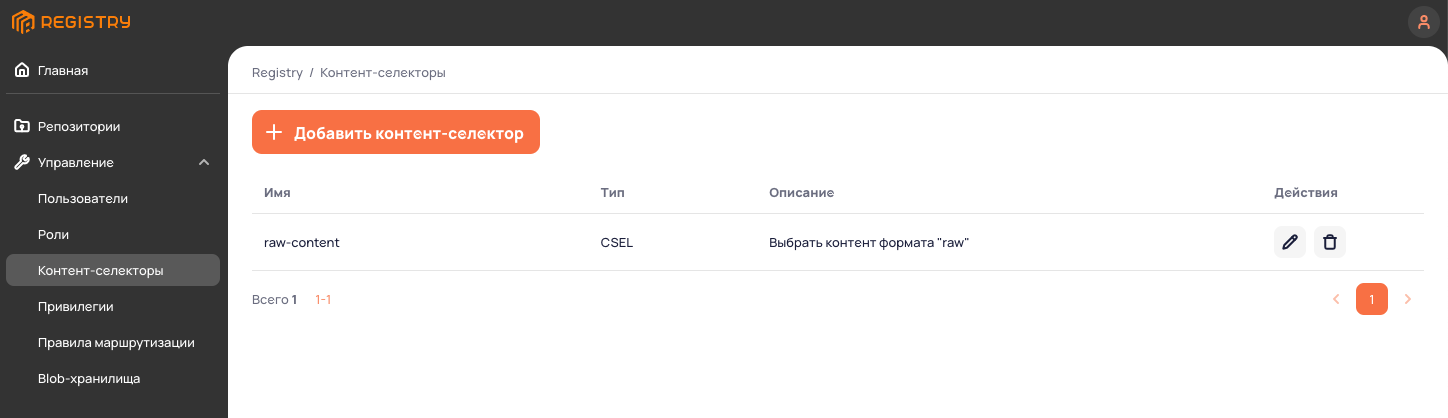The image size is (1448, 418).
Task: Click the home icon beside Главная
Action: pyautogui.click(x=22, y=71)
